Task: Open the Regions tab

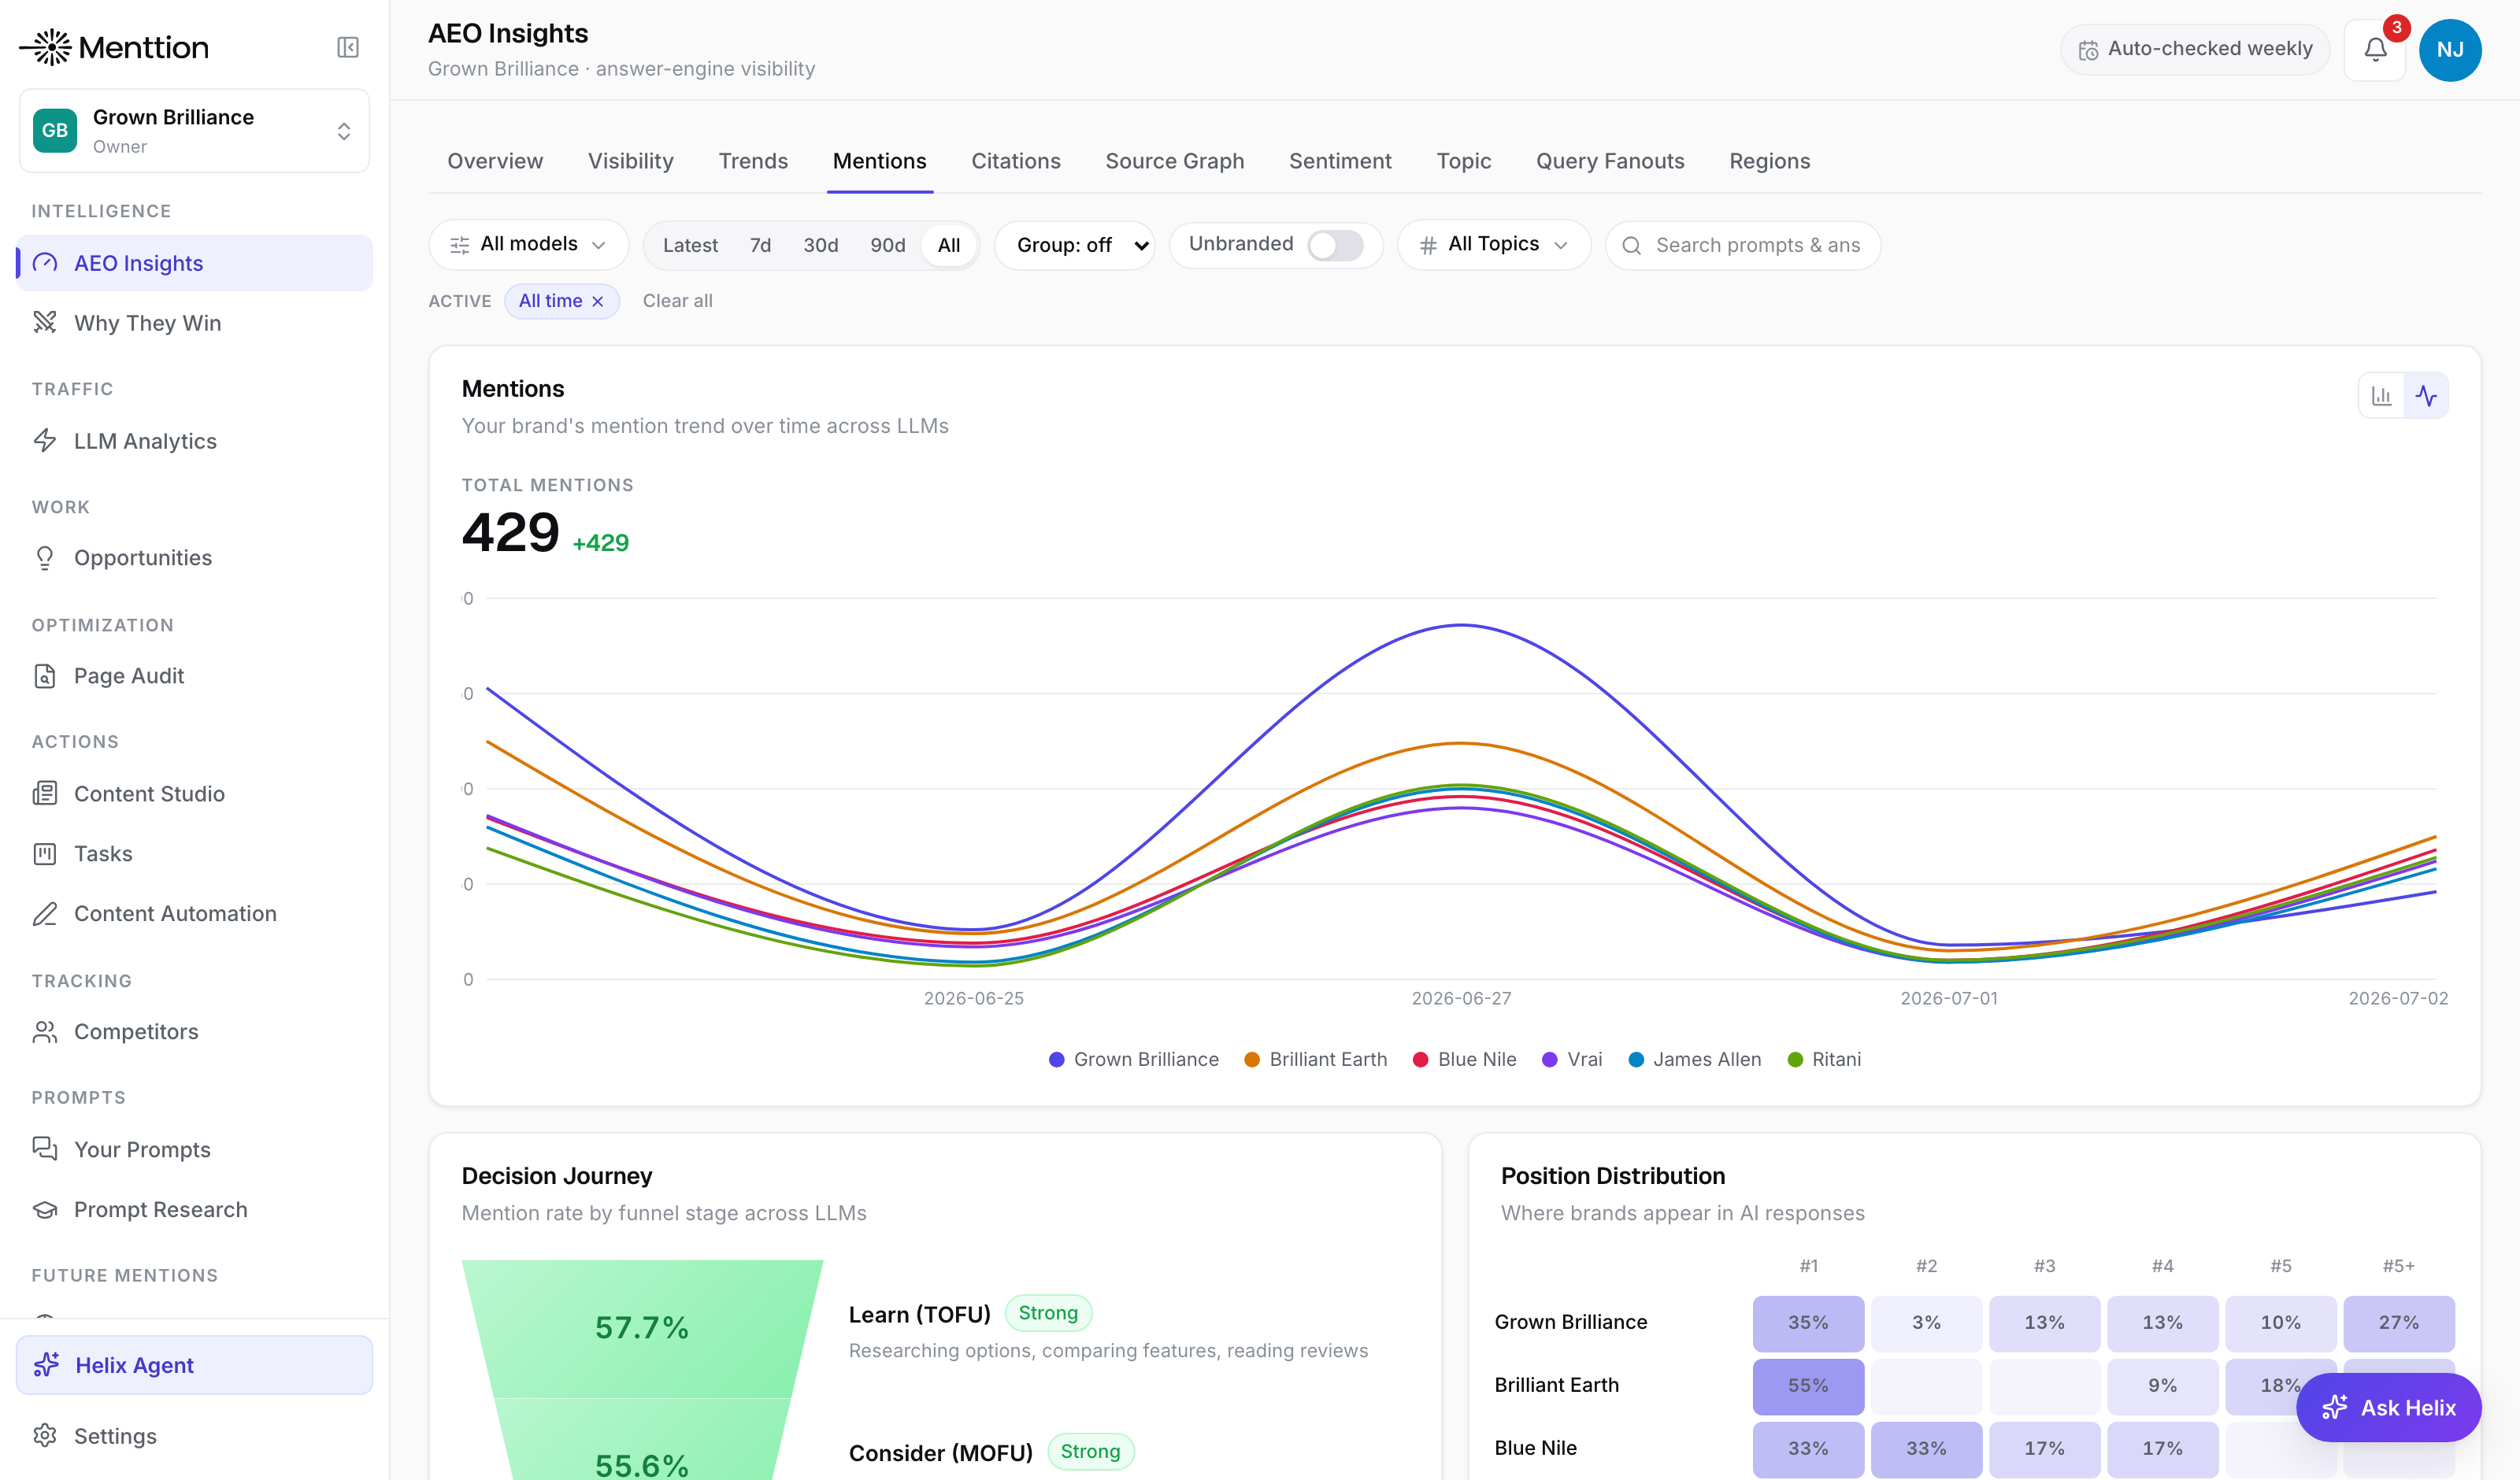Action: tap(1770, 161)
